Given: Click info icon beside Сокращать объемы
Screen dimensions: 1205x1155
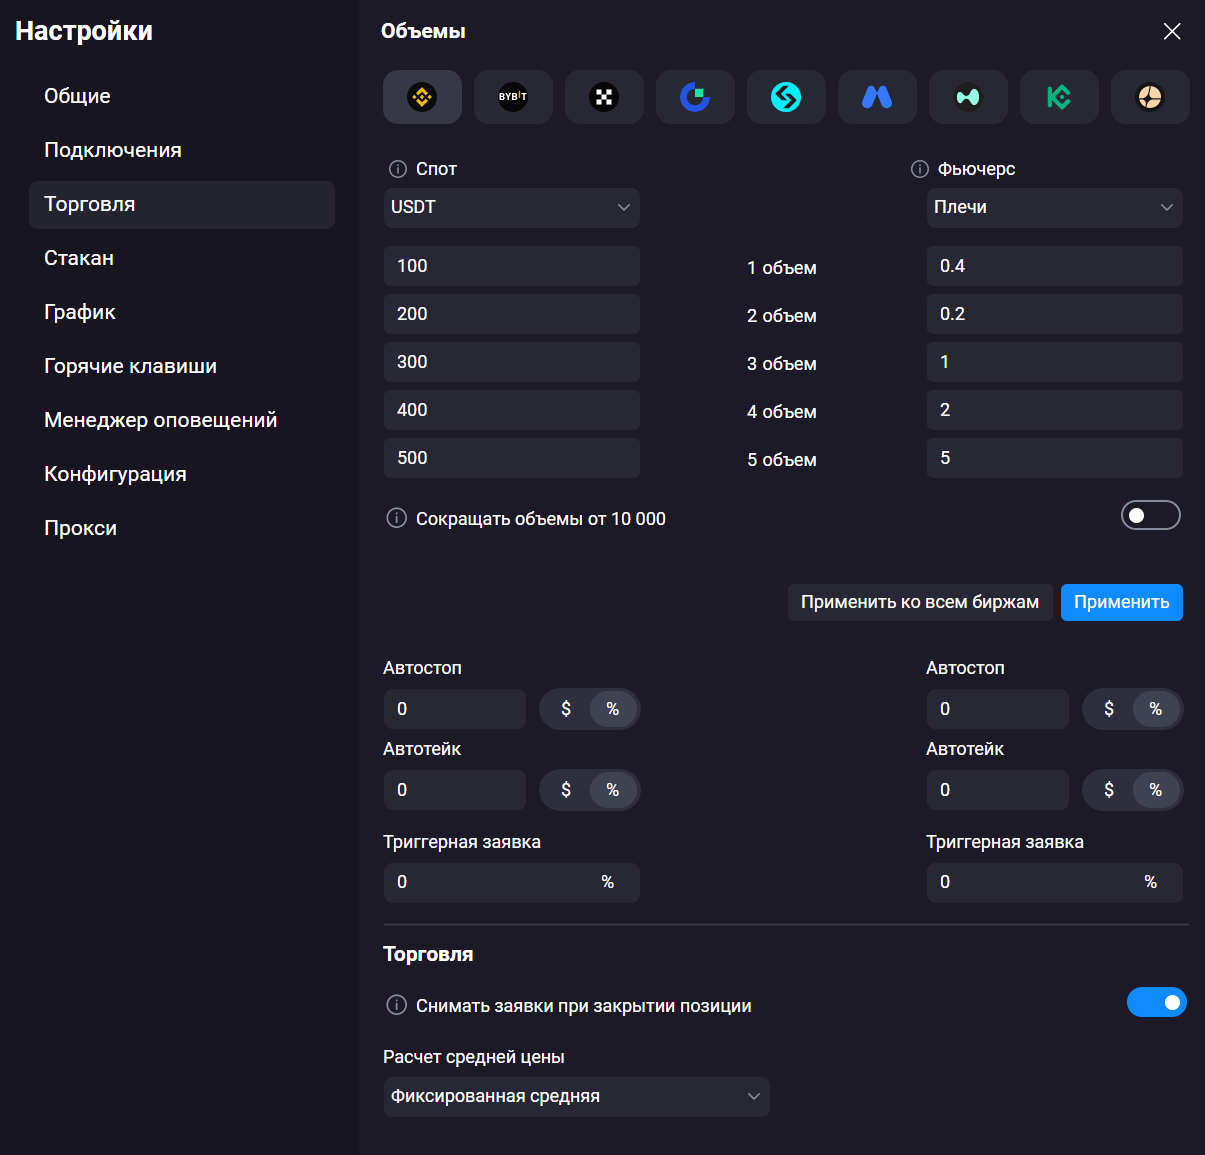Looking at the screenshot, I should (x=396, y=518).
